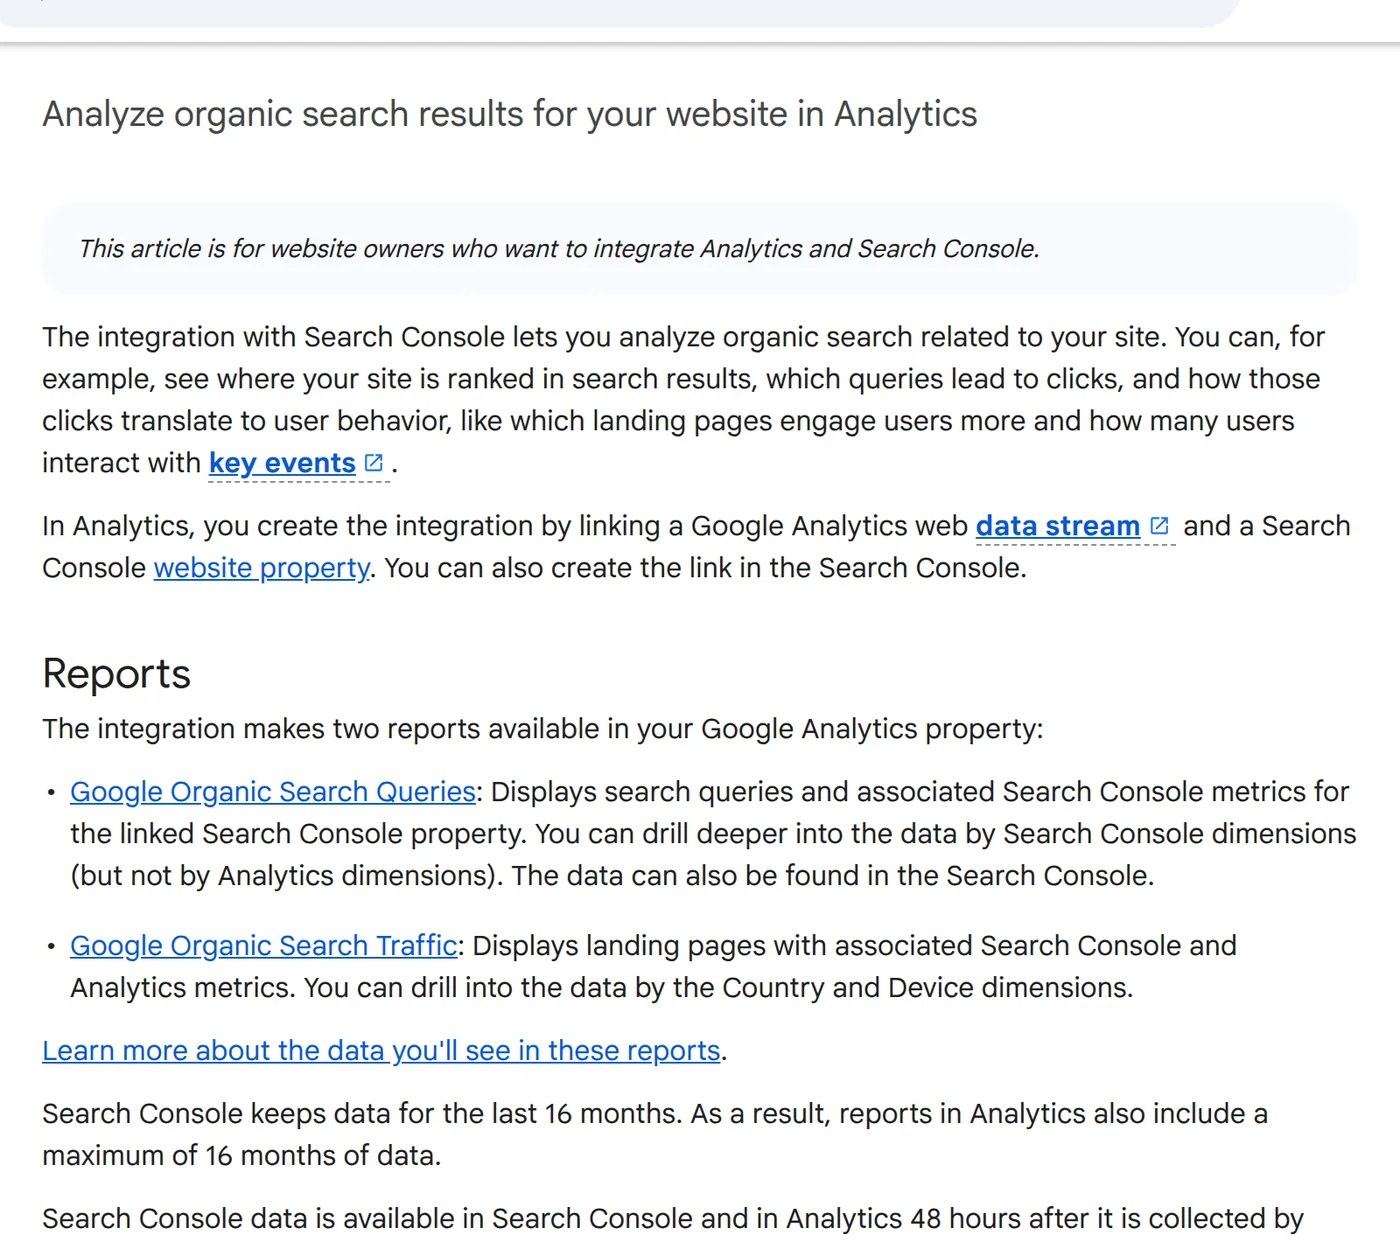1400x1242 pixels.
Task: Click the sentence about two reports available
Action: point(543,729)
